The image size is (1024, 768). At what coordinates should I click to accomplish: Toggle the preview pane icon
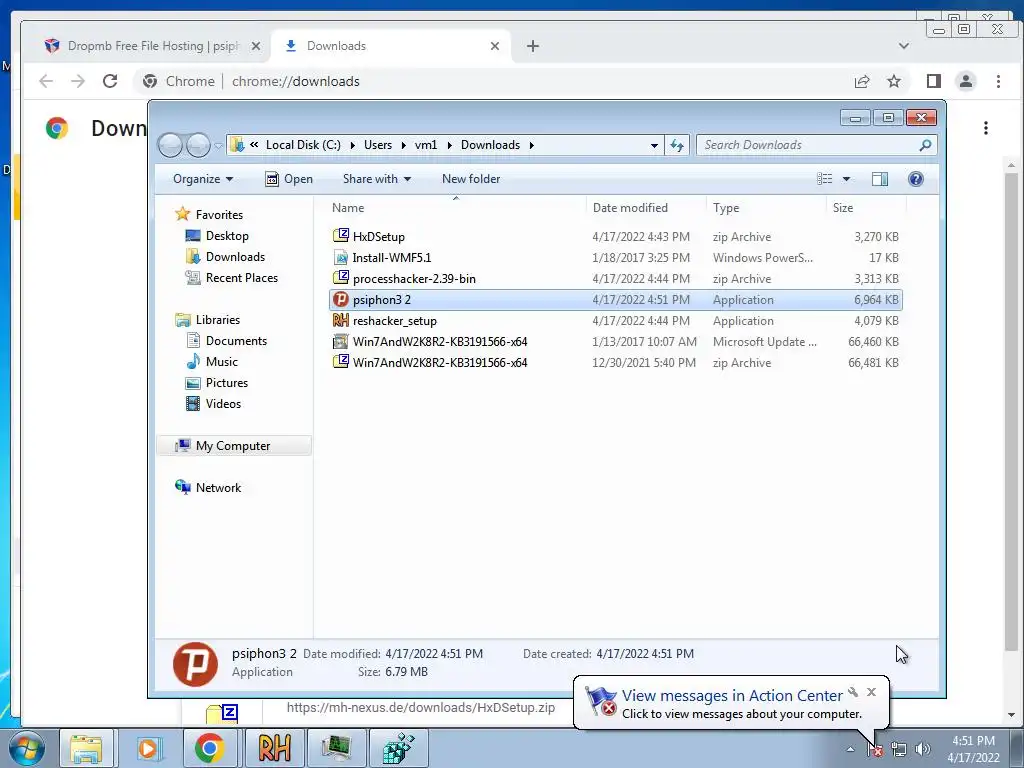[x=880, y=179]
